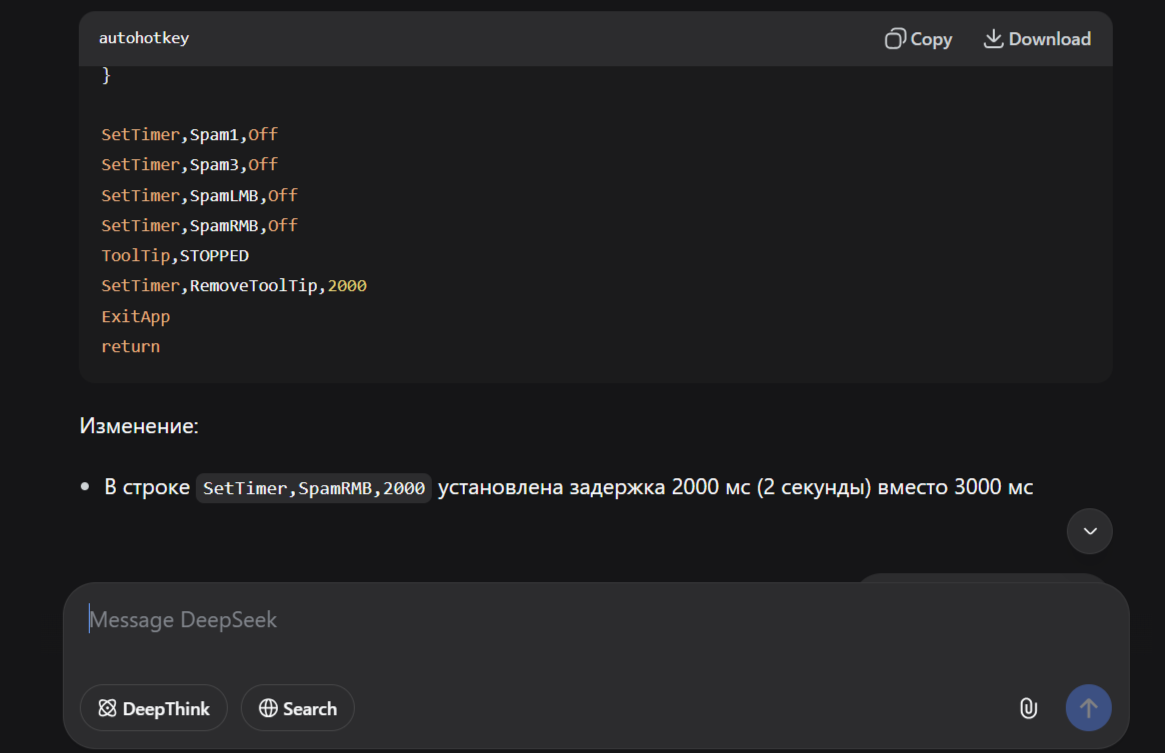Click the SetTimer,Spam1,Off code line
This screenshot has height=753, width=1165.
click(189, 135)
